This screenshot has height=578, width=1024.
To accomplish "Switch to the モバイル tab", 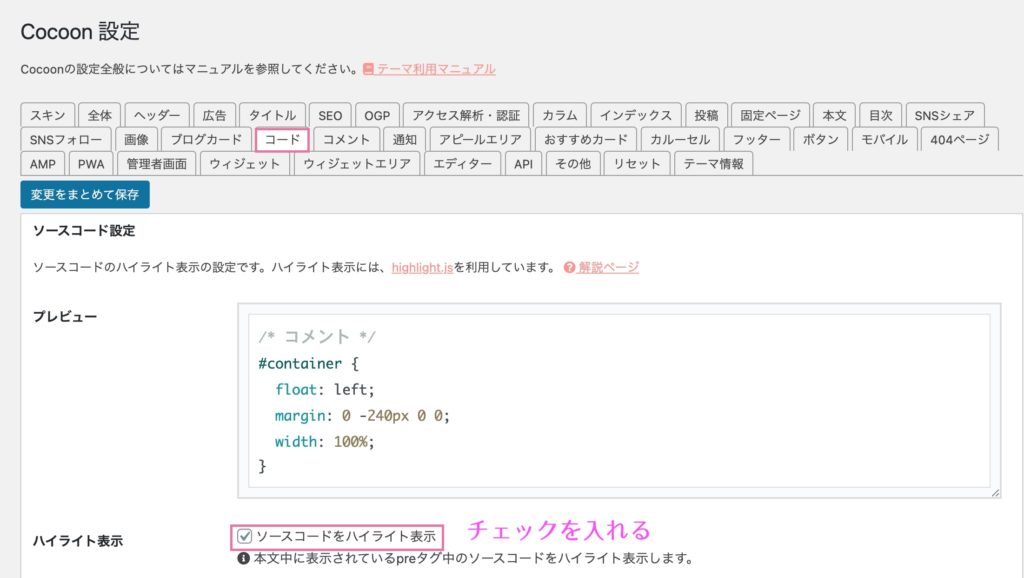I will click(x=884, y=139).
